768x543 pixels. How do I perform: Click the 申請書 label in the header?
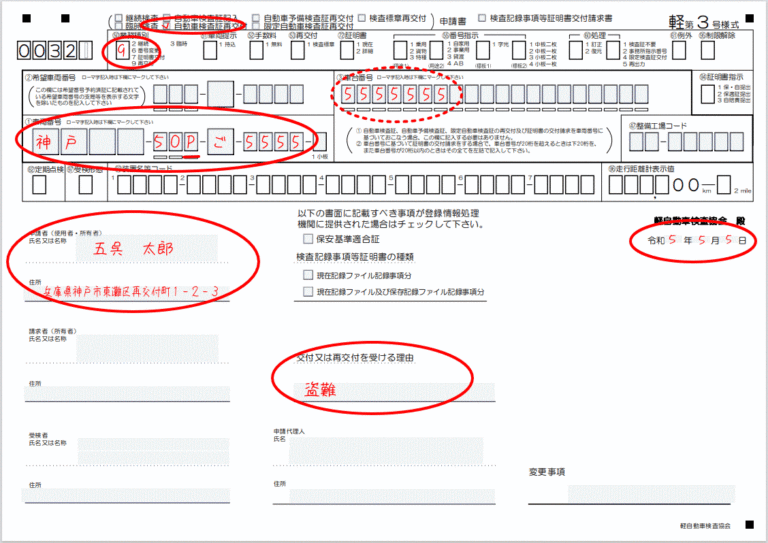[453, 21]
